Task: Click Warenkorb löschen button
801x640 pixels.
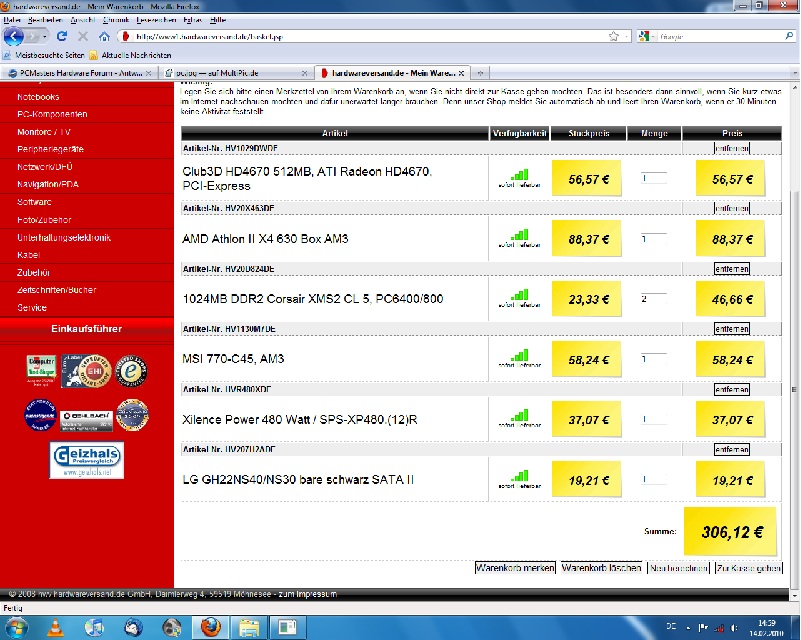Action: [x=601, y=567]
